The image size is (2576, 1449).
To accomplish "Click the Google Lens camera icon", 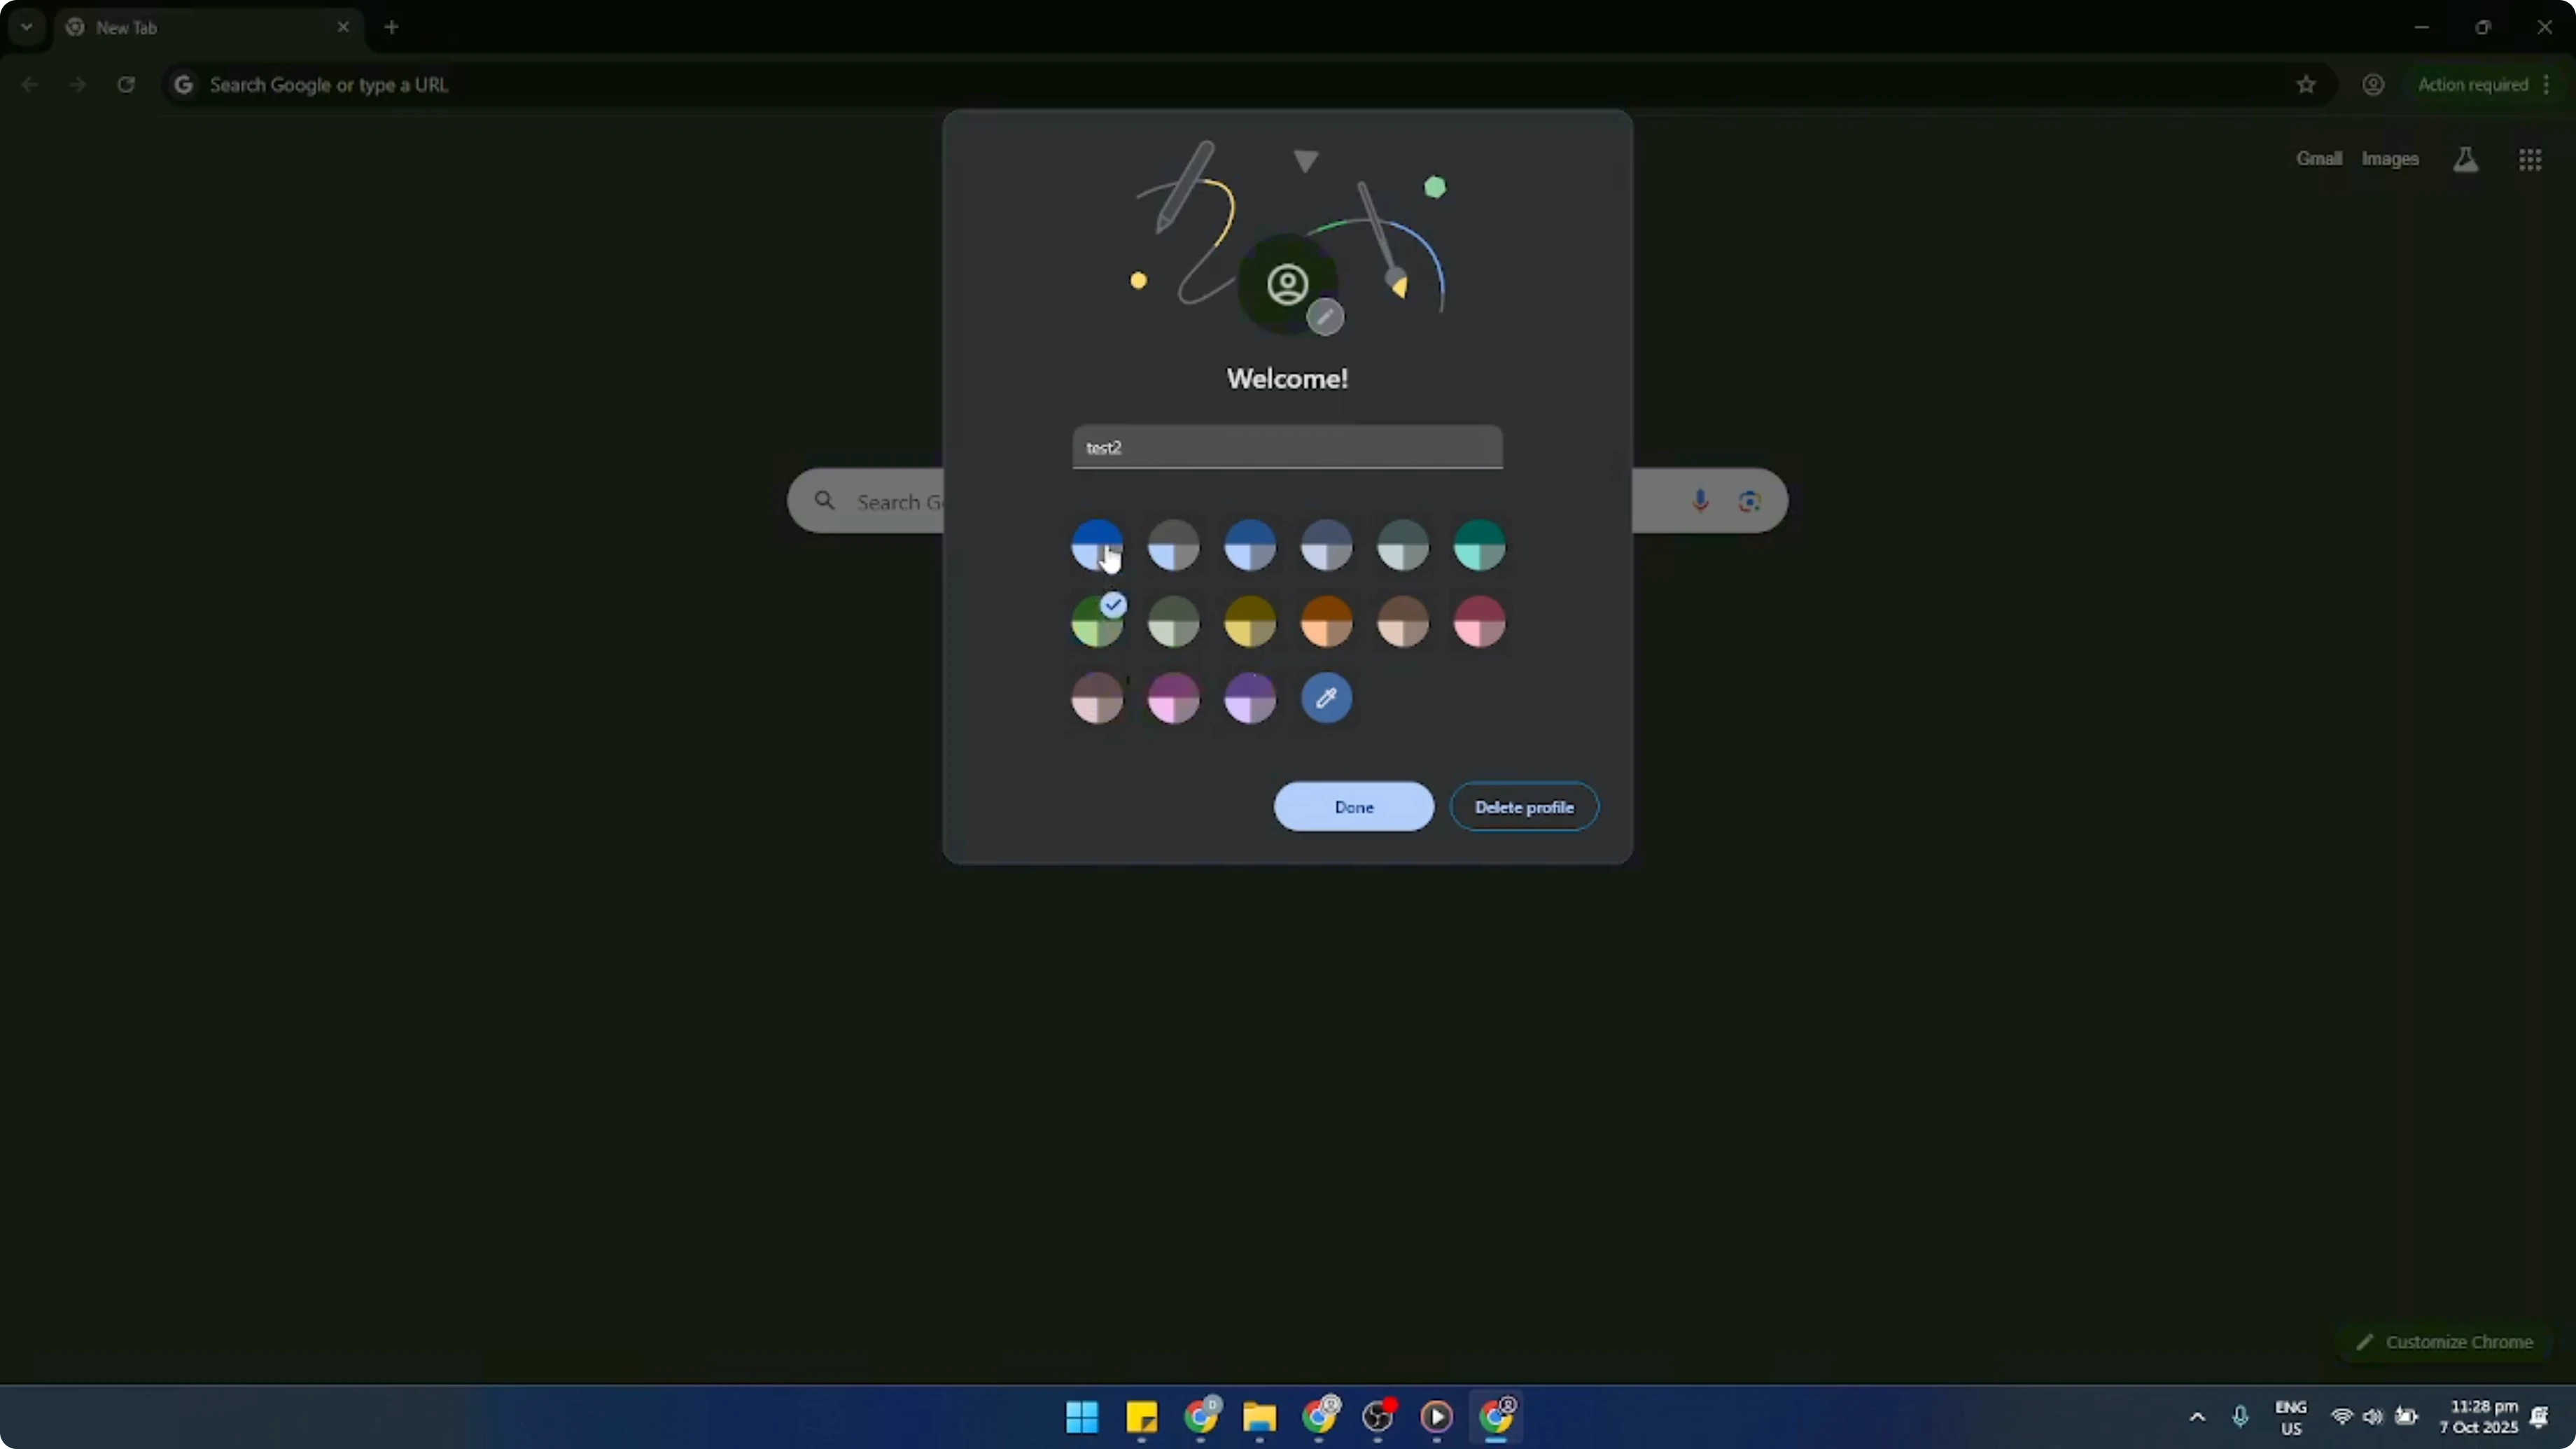I will 1749,500.
